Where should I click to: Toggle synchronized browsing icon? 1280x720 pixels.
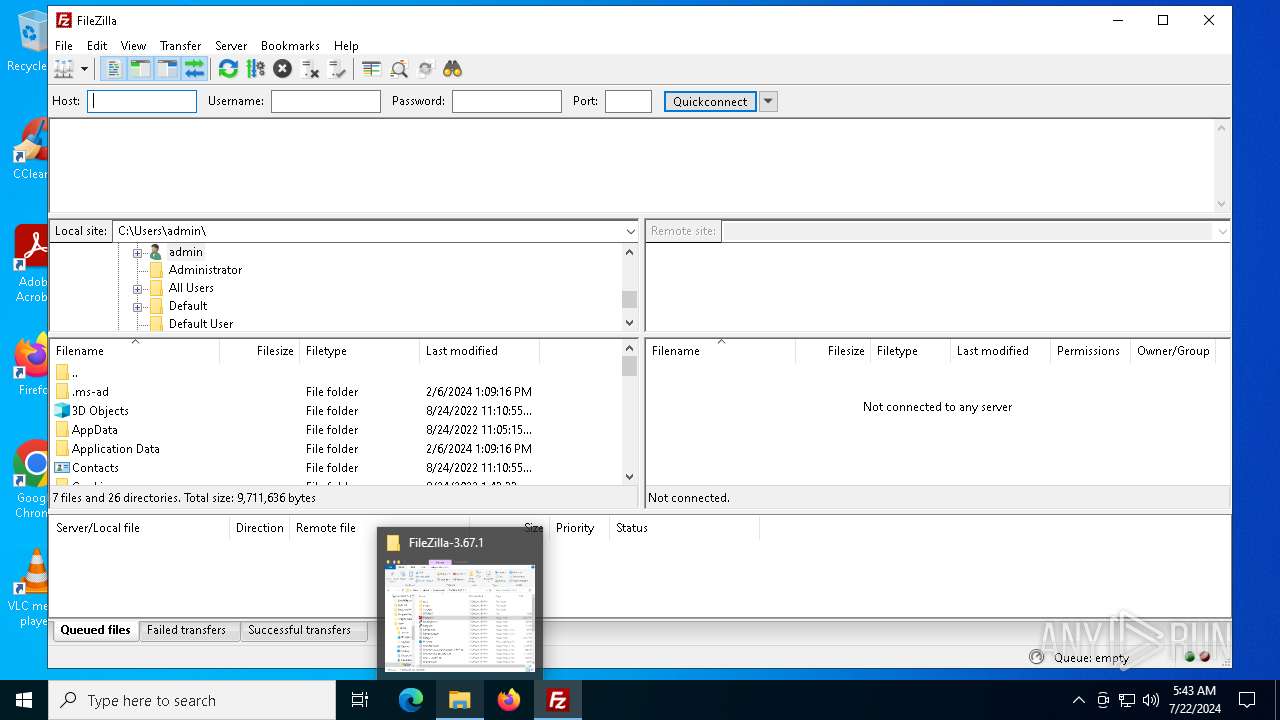pos(425,69)
